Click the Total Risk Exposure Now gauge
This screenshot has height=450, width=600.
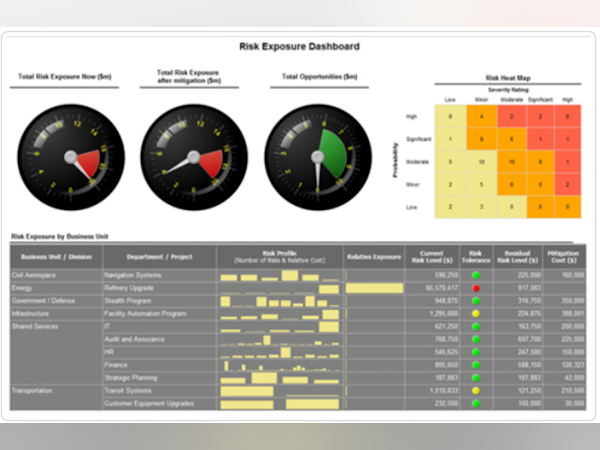[71, 157]
